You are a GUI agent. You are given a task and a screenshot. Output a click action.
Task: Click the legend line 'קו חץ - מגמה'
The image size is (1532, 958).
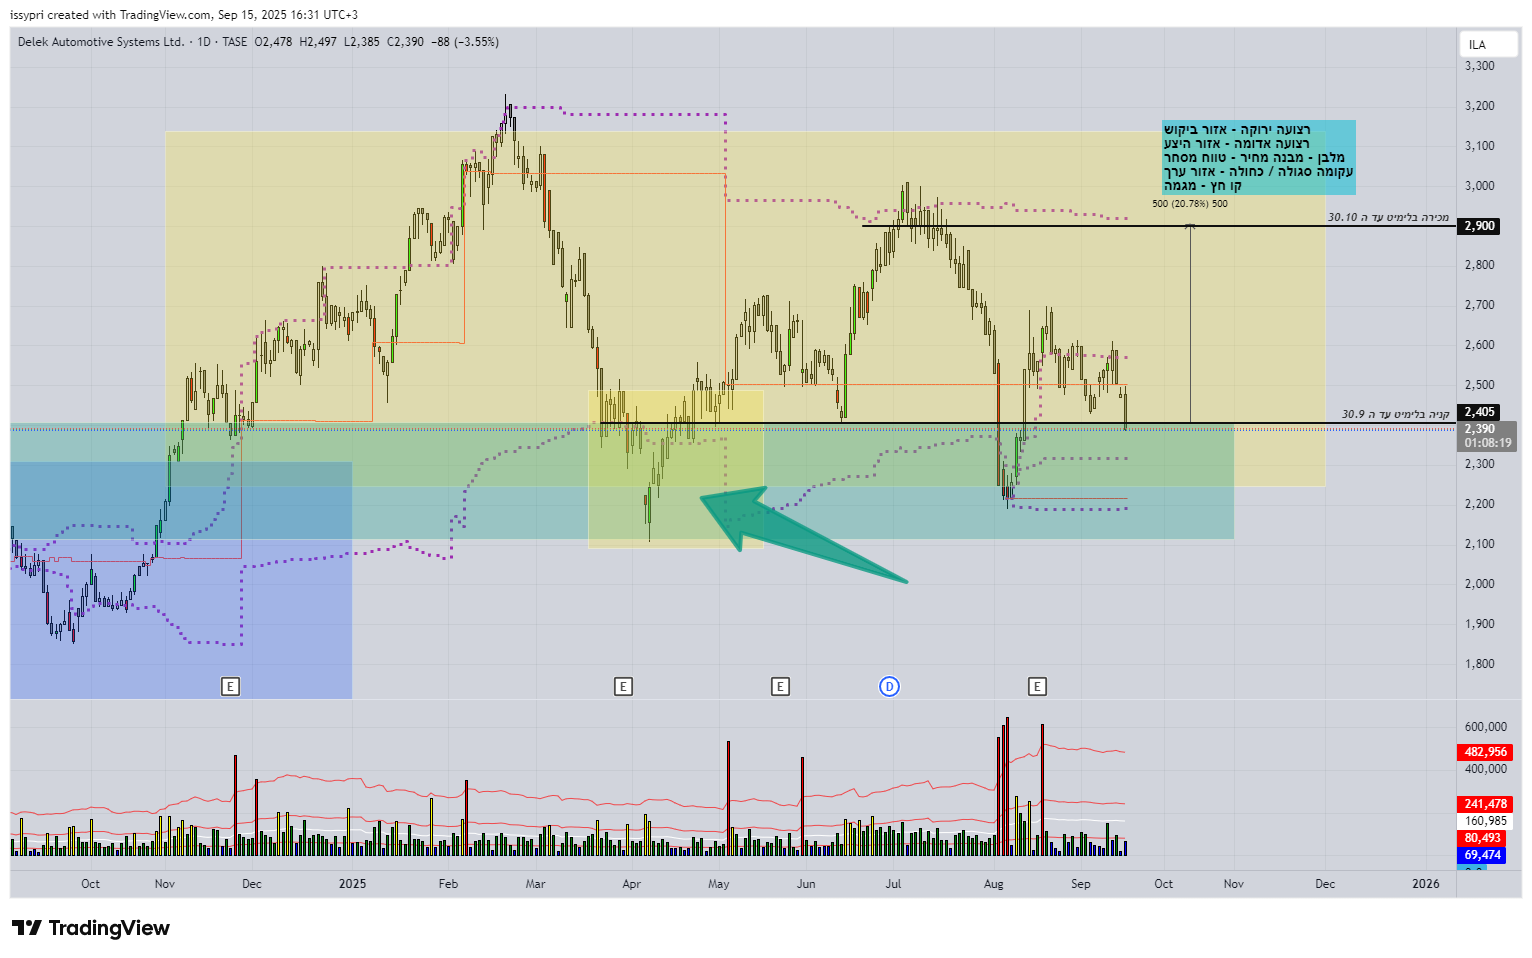click(1203, 186)
